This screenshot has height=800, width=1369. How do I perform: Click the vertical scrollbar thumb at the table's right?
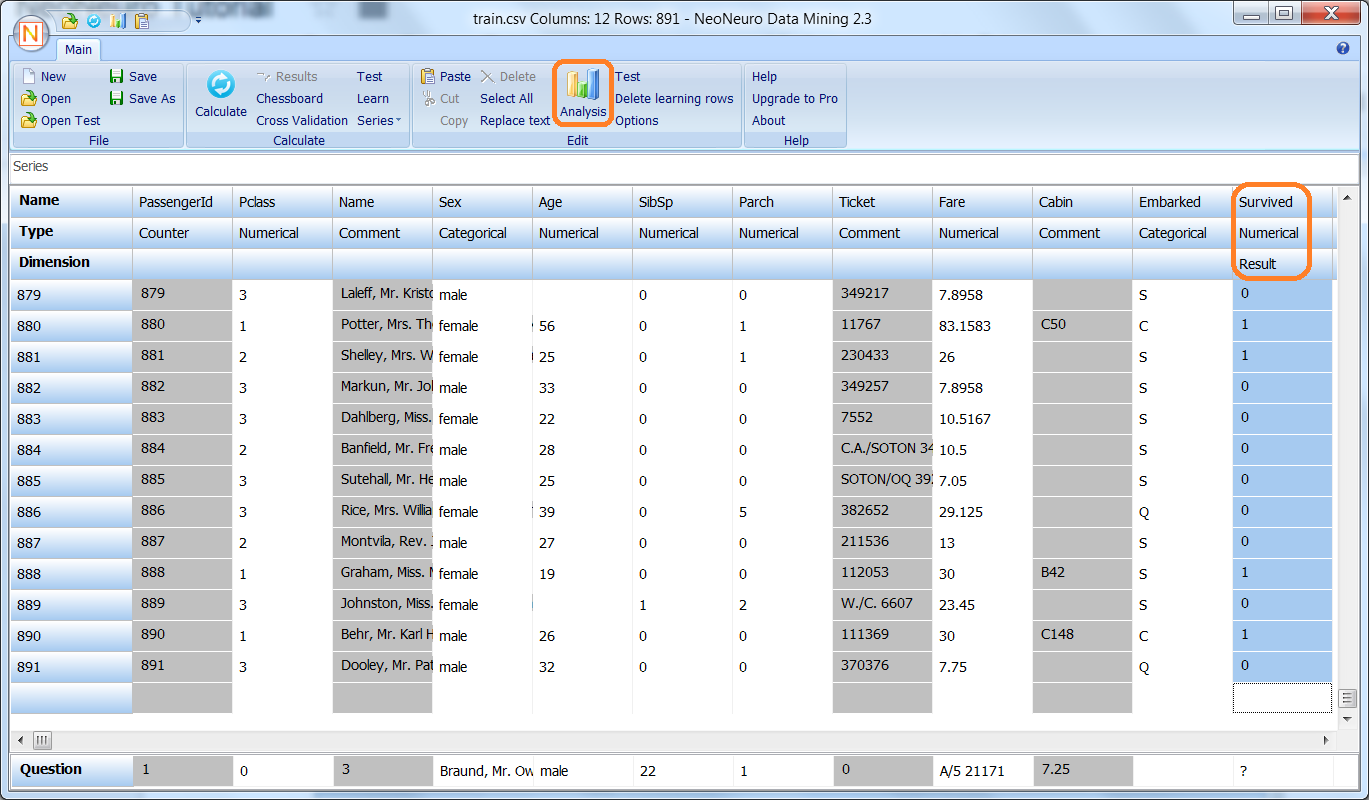[x=1347, y=698]
